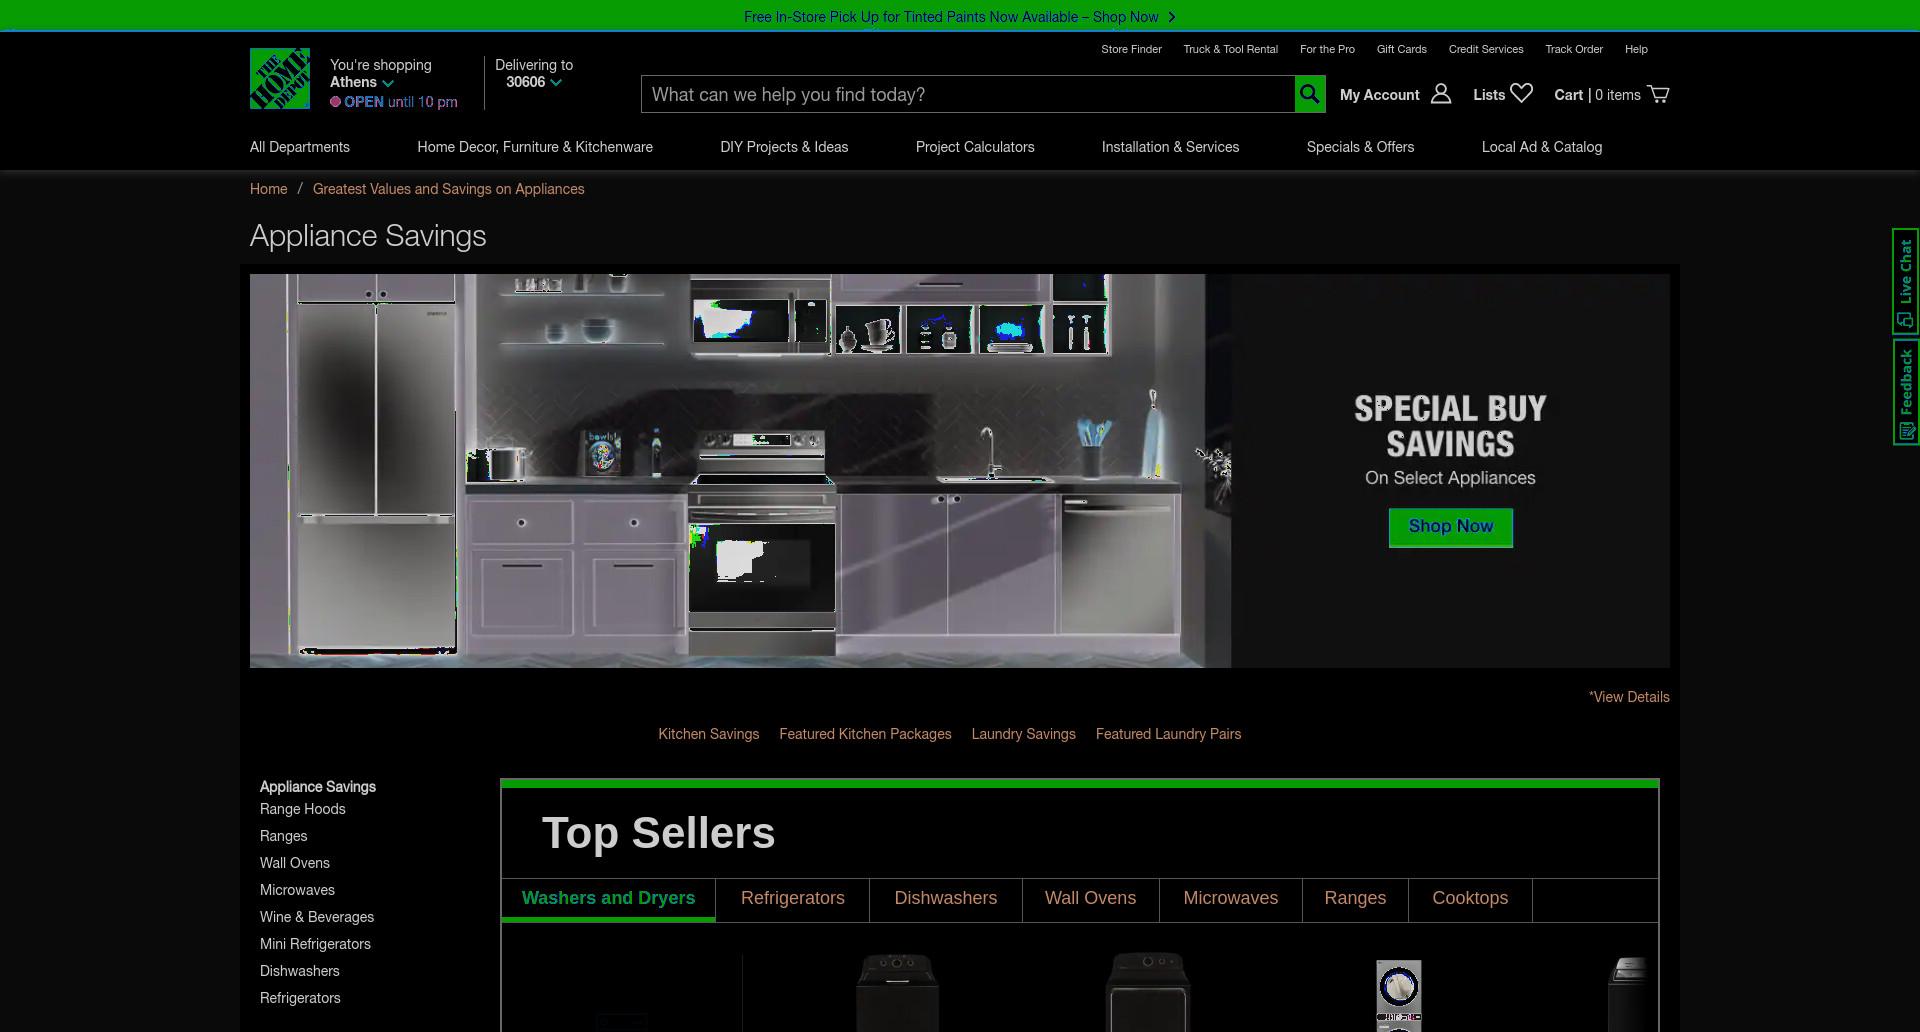Switch to the Microwaves tab

pyautogui.click(x=1231, y=899)
